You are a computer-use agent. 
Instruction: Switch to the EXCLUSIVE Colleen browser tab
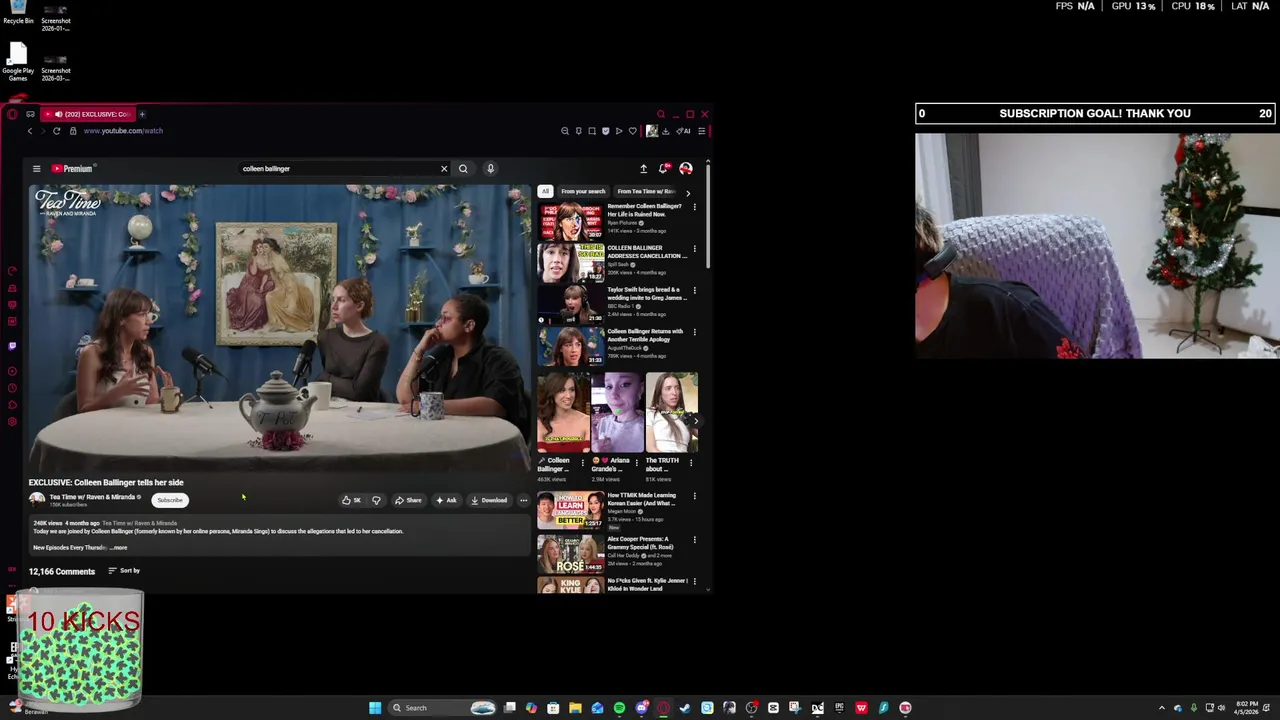[x=88, y=114]
